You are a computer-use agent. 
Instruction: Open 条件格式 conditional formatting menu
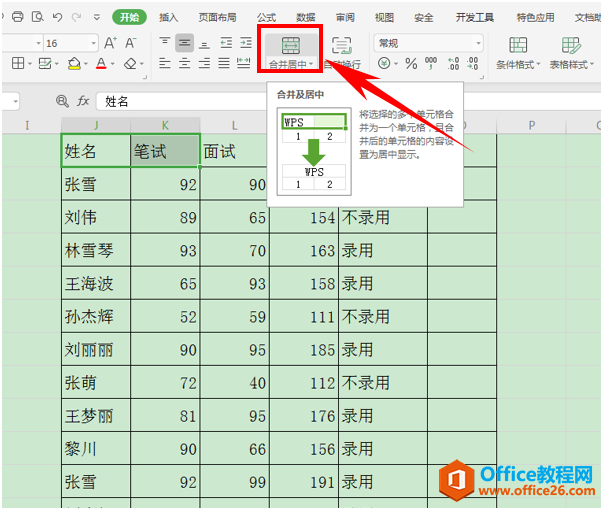coord(518,53)
